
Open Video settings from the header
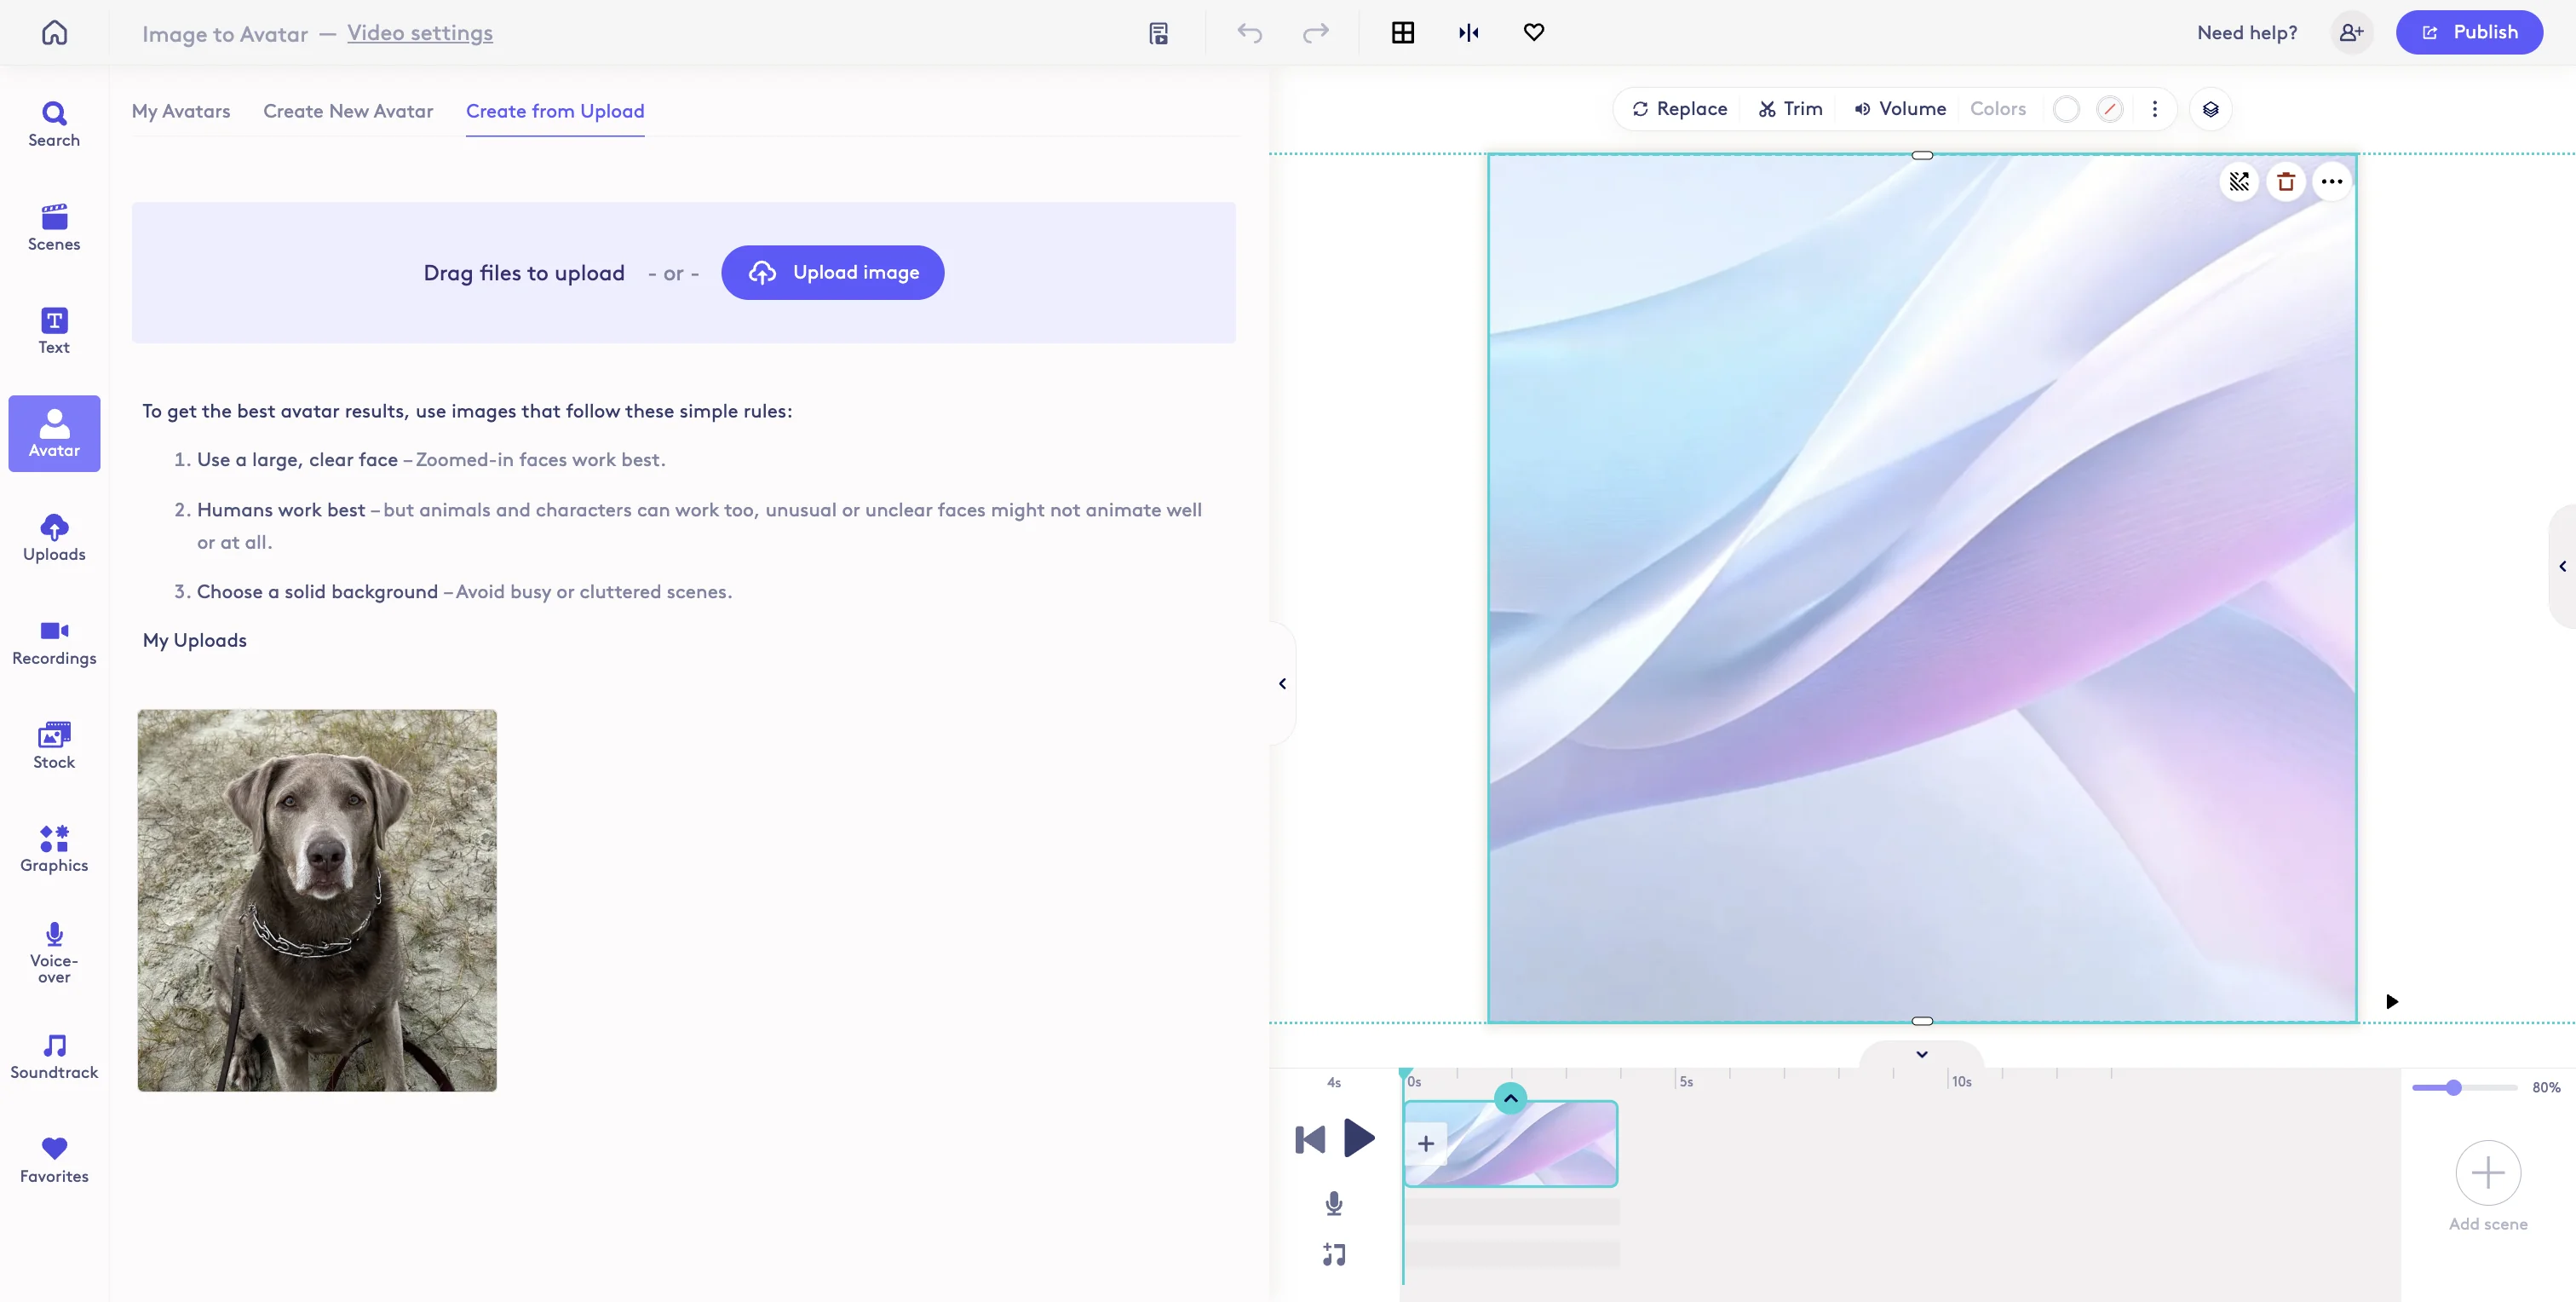420,32
